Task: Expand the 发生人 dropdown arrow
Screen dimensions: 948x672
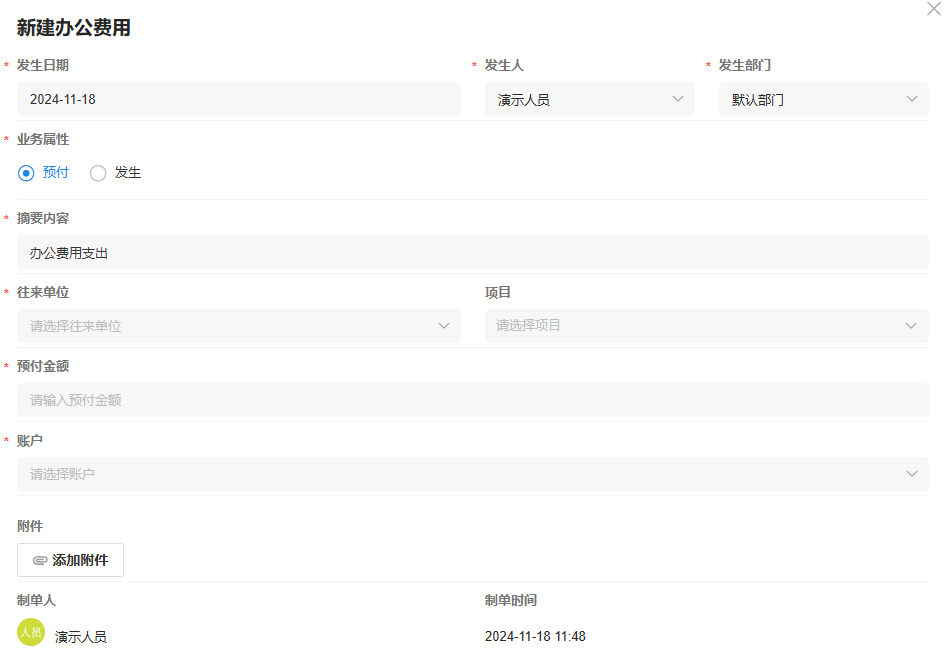Action: (x=678, y=99)
